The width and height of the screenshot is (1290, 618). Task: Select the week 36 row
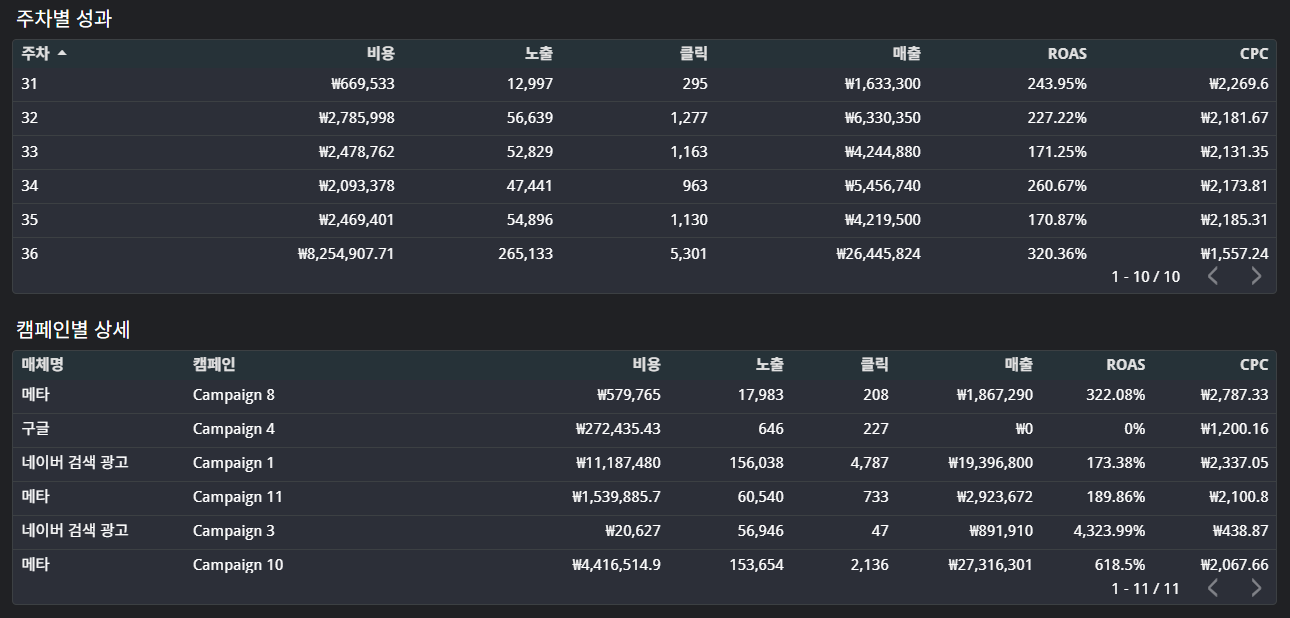pos(30,254)
